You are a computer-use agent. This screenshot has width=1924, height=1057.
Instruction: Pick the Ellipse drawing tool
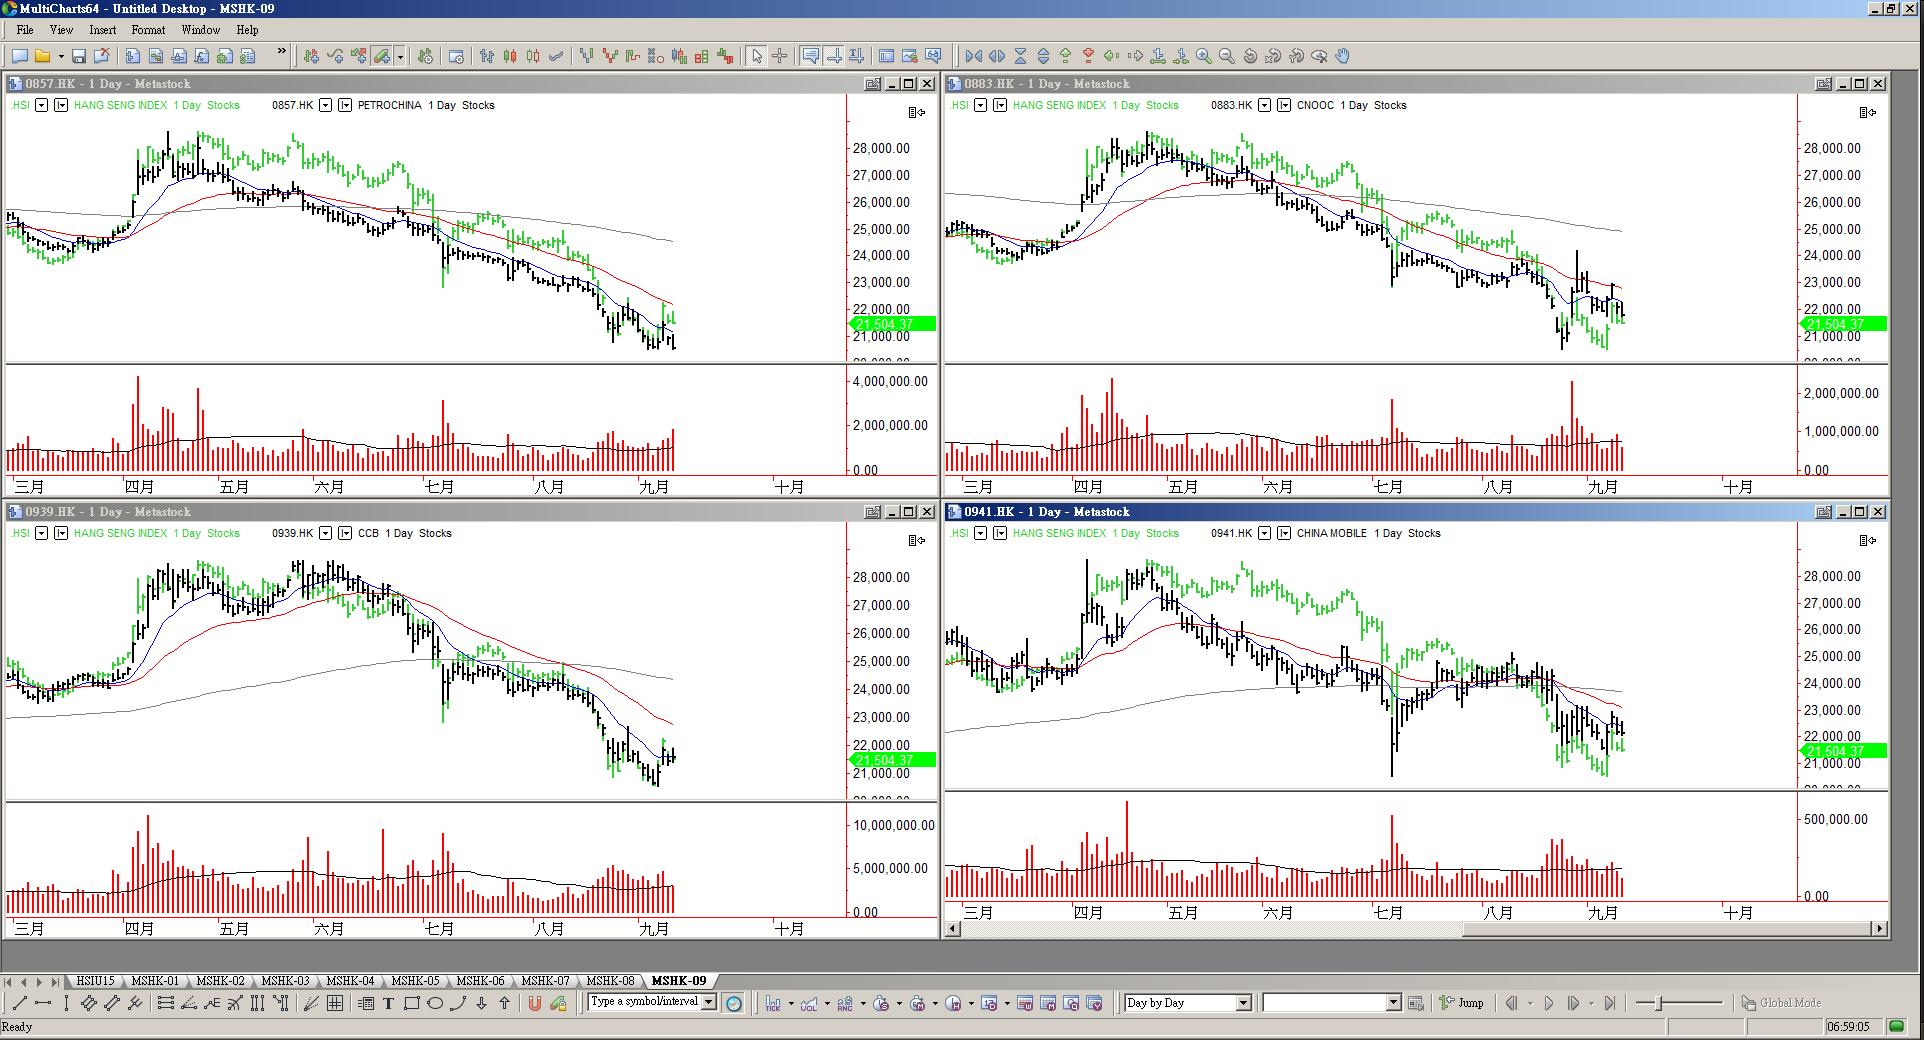point(434,1003)
